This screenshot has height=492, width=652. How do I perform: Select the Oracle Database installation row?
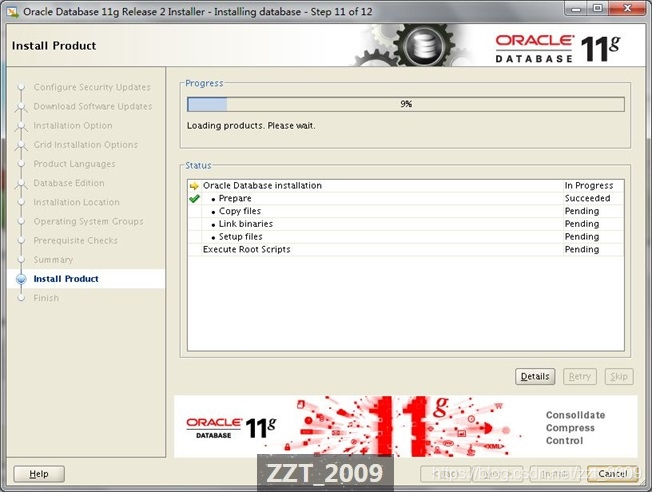[406, 185]
